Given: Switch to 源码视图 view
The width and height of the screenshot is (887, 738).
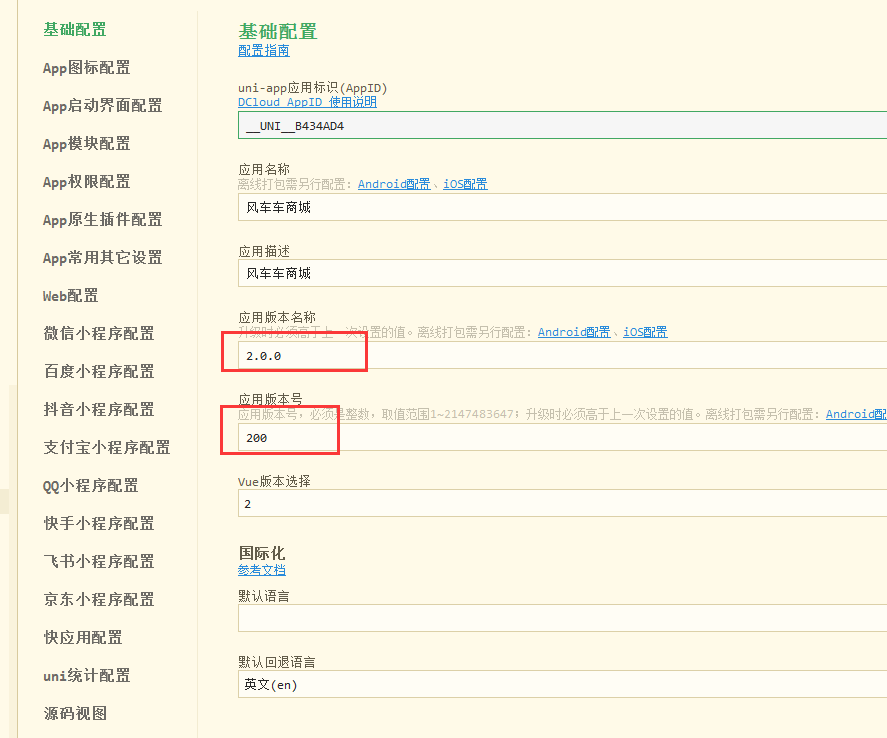Looking at the screenshot, I should pos(74,713).
